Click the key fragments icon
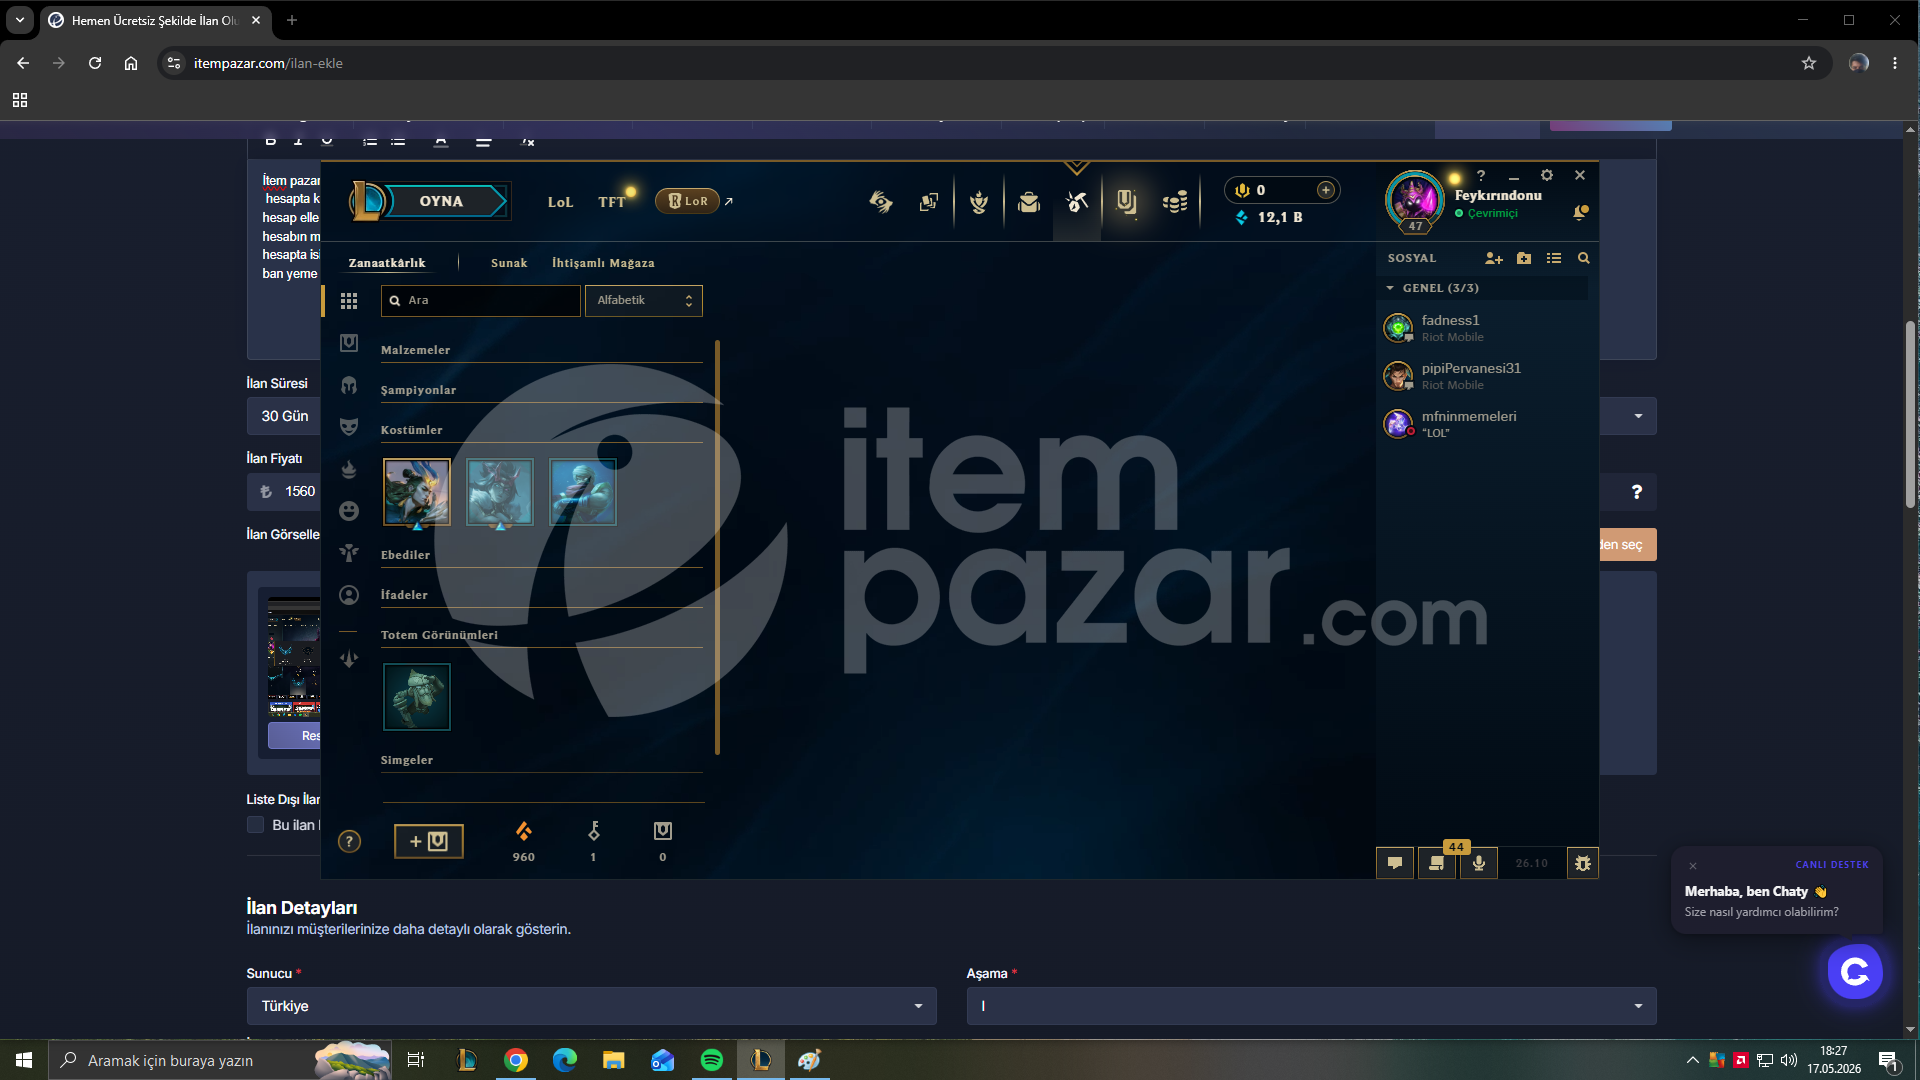The height and width of the screenshot is (1080, 1920). pyautogui.click(x=593, y=831)
